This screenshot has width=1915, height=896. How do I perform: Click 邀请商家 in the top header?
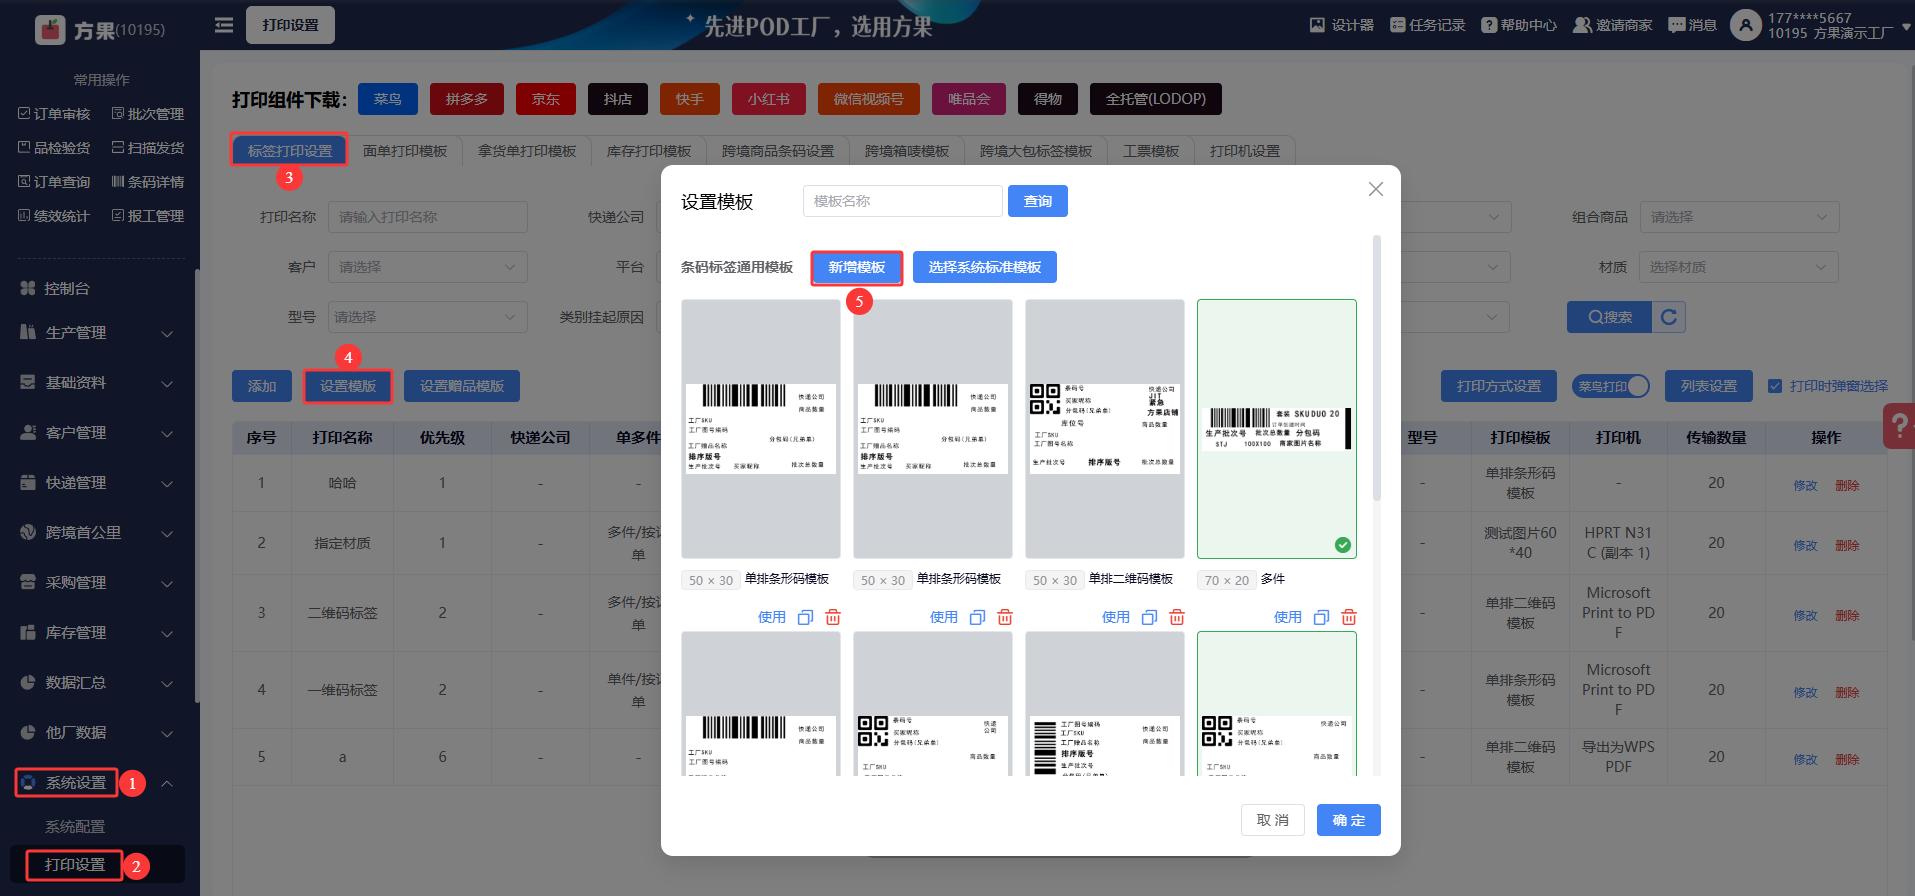coord(1613,25)
